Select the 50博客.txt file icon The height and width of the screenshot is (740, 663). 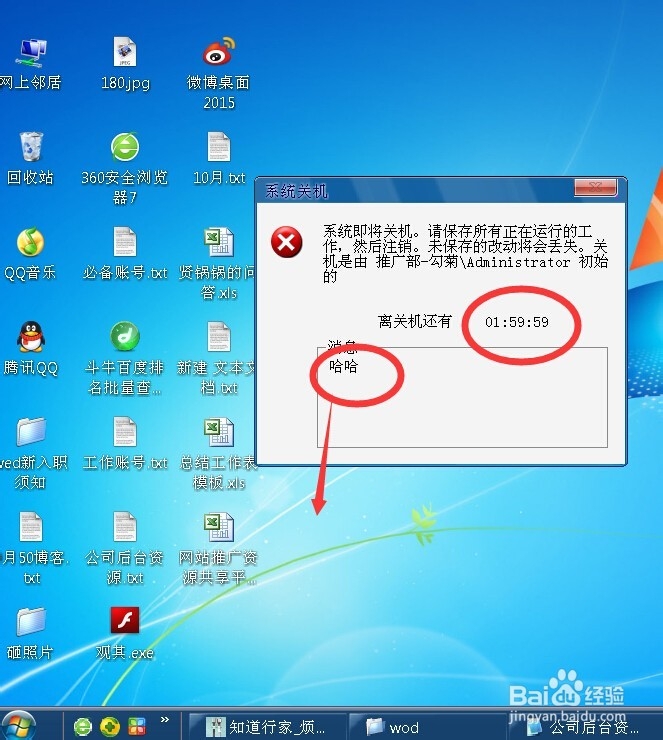[31, 527]
